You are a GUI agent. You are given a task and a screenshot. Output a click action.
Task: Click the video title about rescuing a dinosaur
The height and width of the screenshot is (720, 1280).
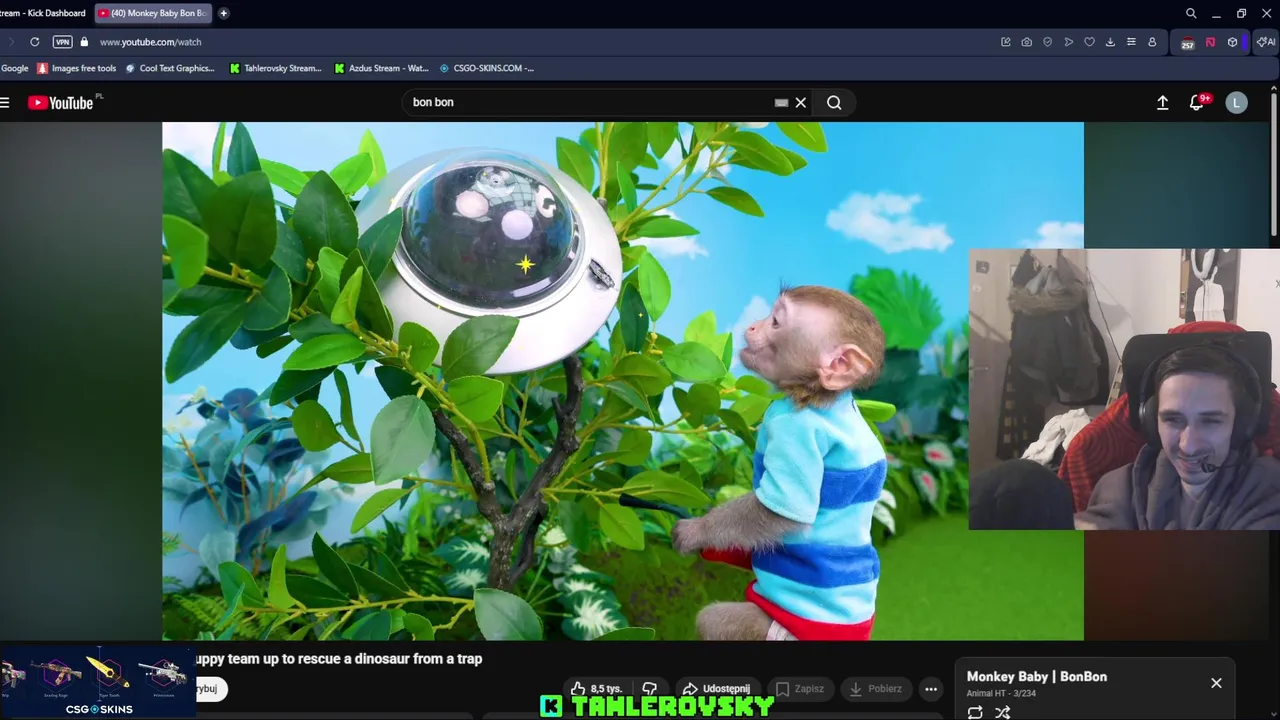point(338,659)
